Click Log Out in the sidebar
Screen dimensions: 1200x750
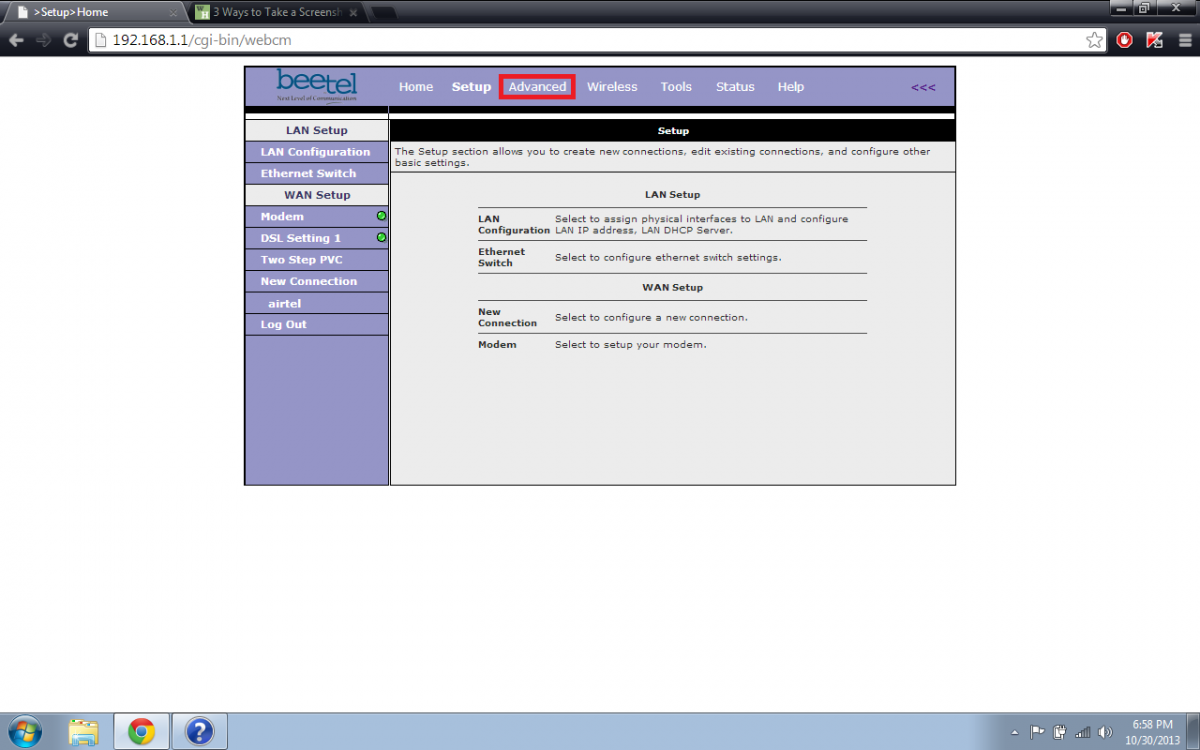(x=284, y=324)
